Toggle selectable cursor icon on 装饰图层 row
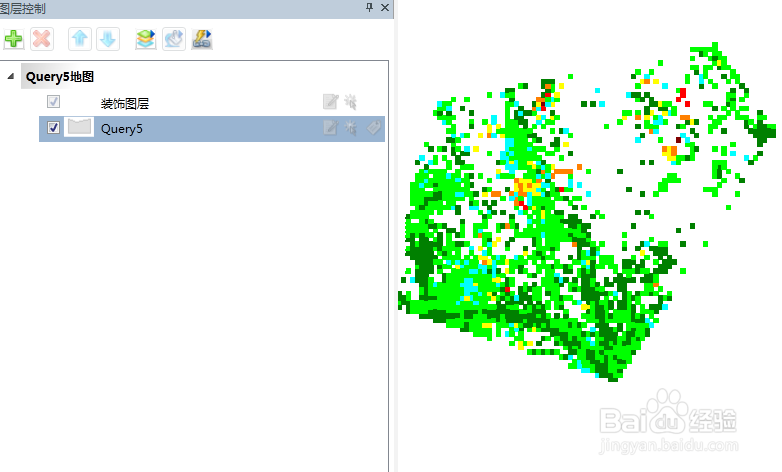 (351, 102)
